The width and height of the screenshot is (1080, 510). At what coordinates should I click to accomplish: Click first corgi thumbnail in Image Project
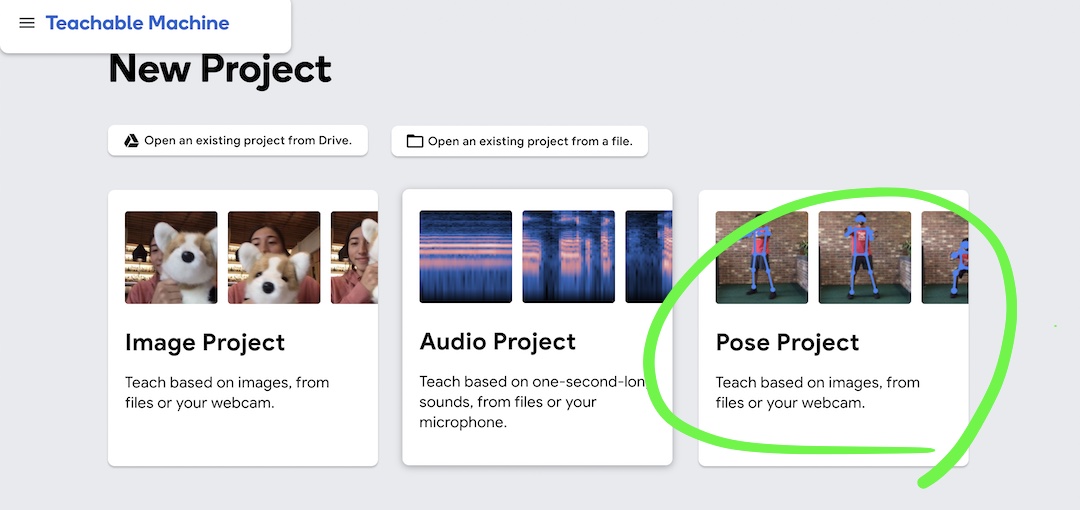171,257
